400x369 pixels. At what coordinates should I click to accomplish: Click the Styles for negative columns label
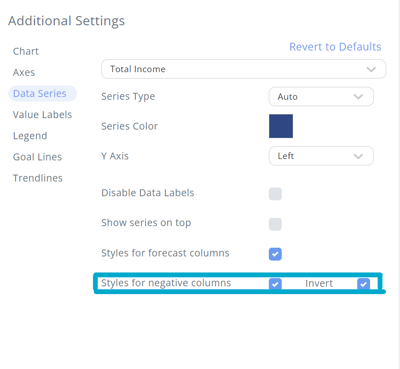166,283
